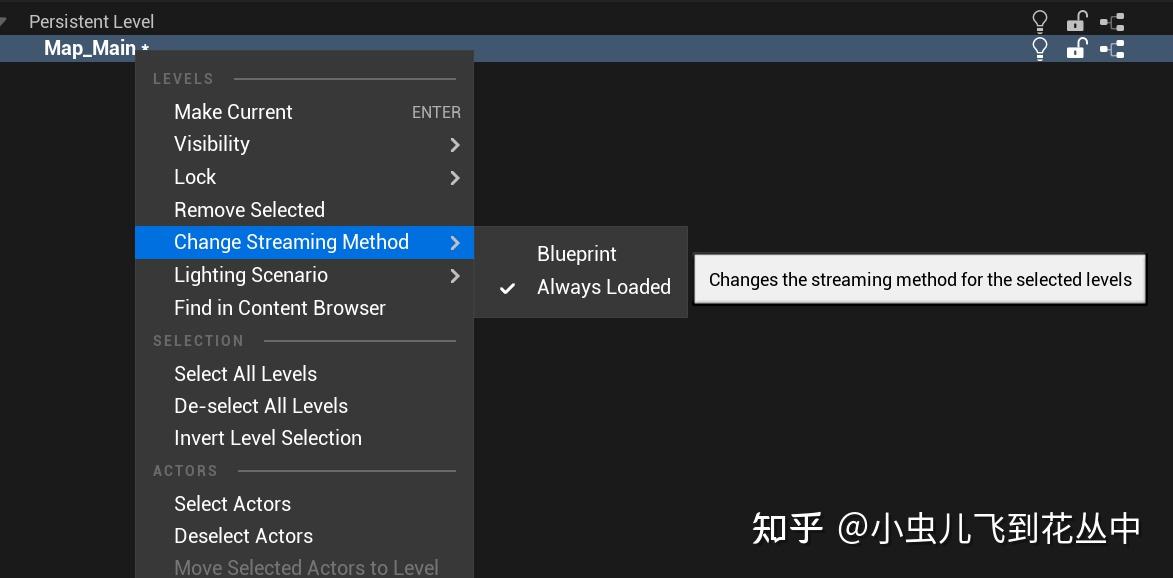
Task: Click De-select All Levels
Action: [x=261, y=406]
